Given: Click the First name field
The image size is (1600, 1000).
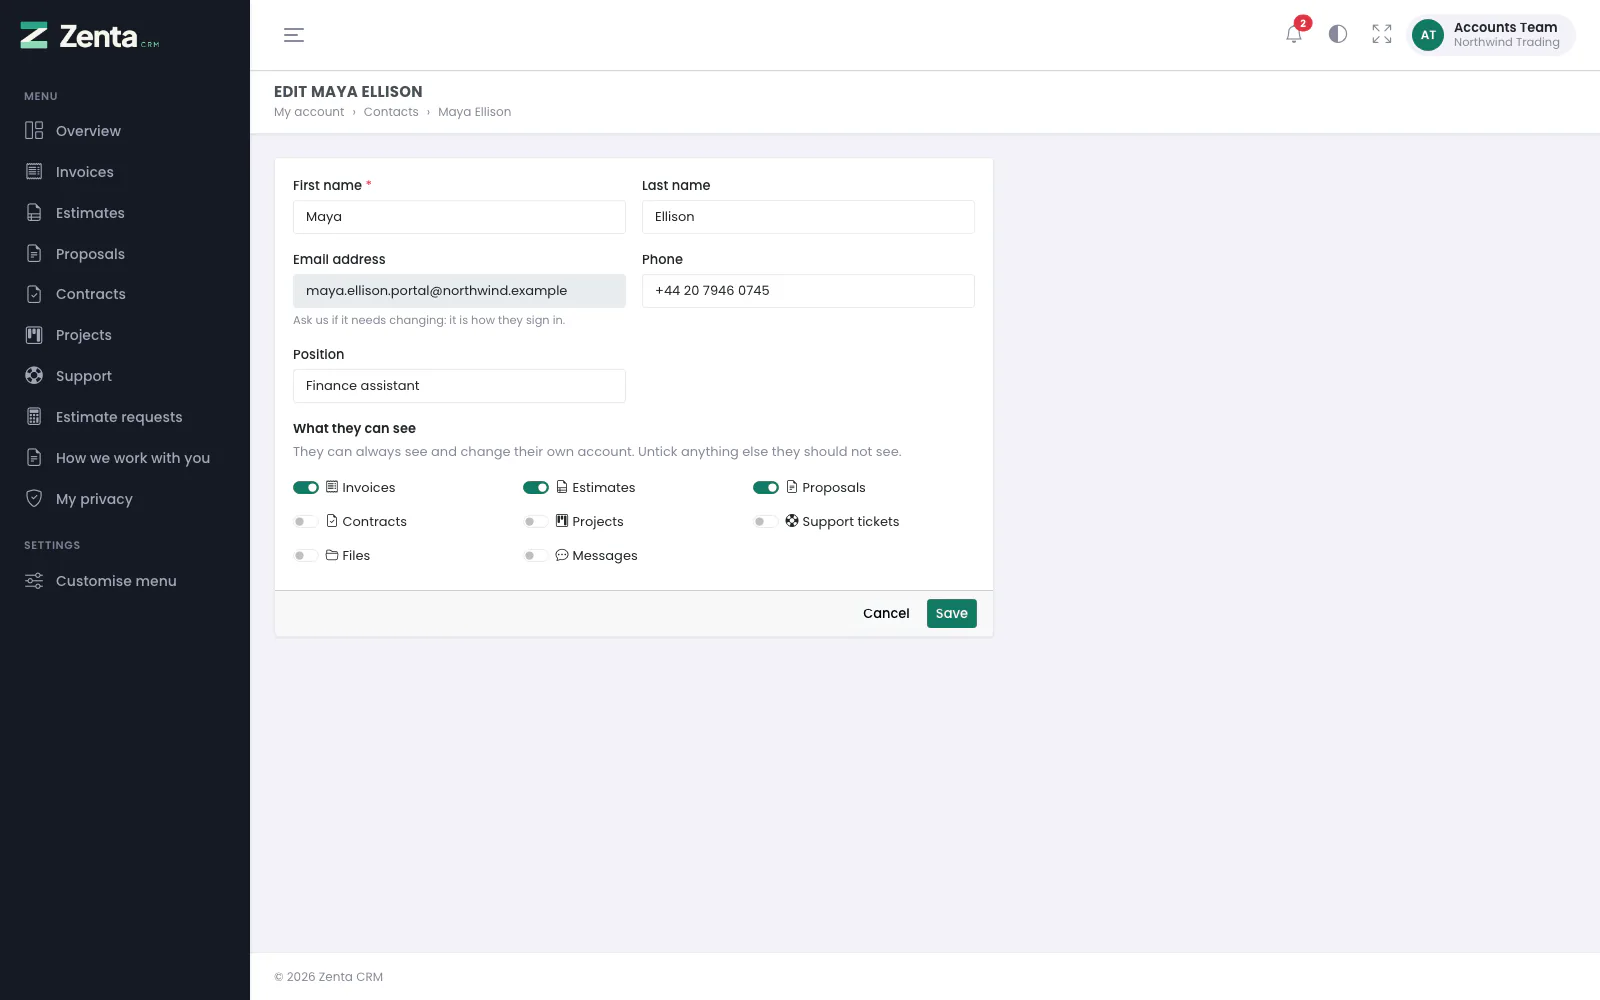Looking at the screenshot, I should click(459, 217).
